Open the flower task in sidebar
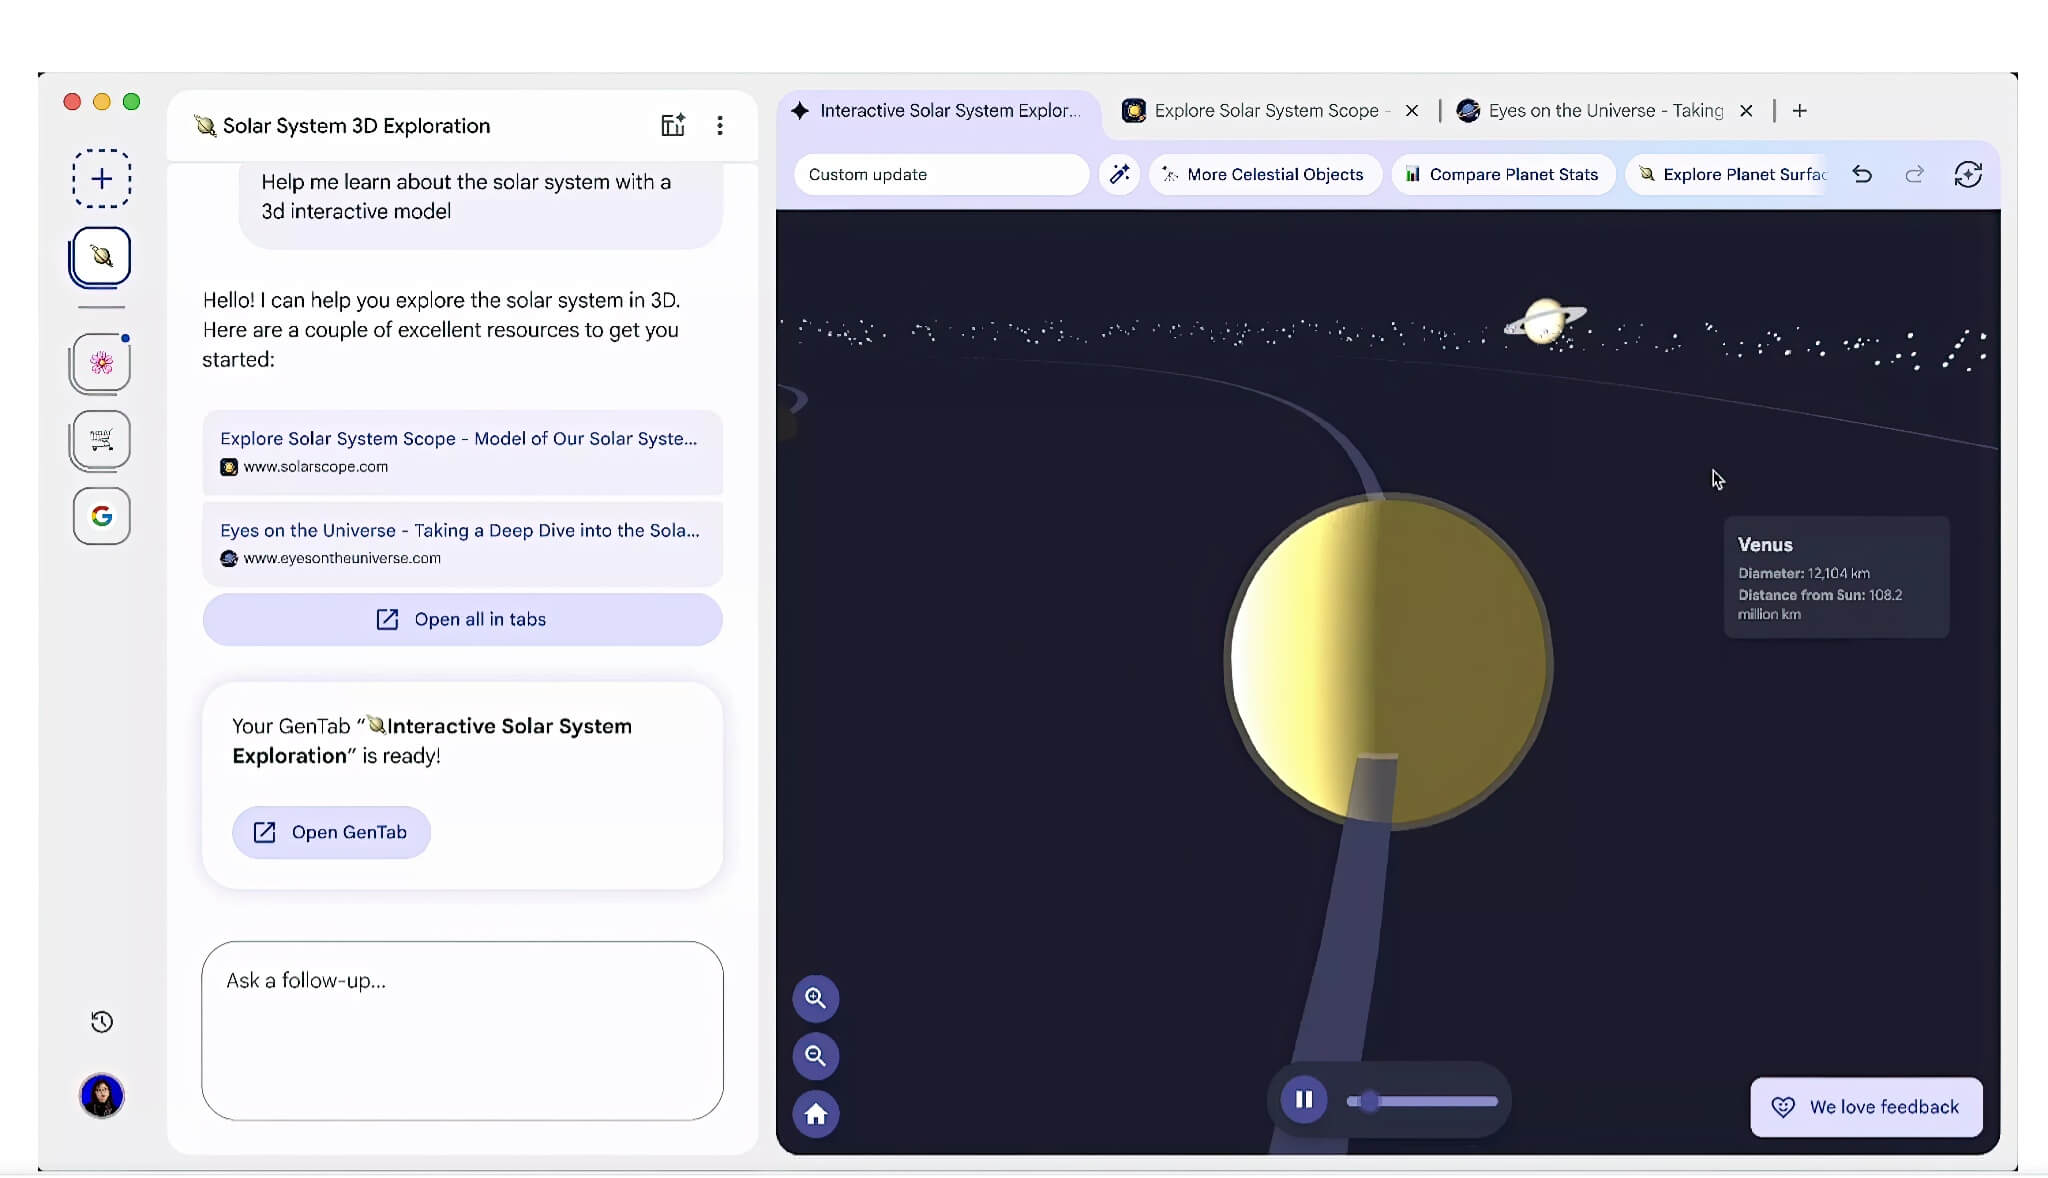Screen dimensions: 2048x1178 (101, 362)
